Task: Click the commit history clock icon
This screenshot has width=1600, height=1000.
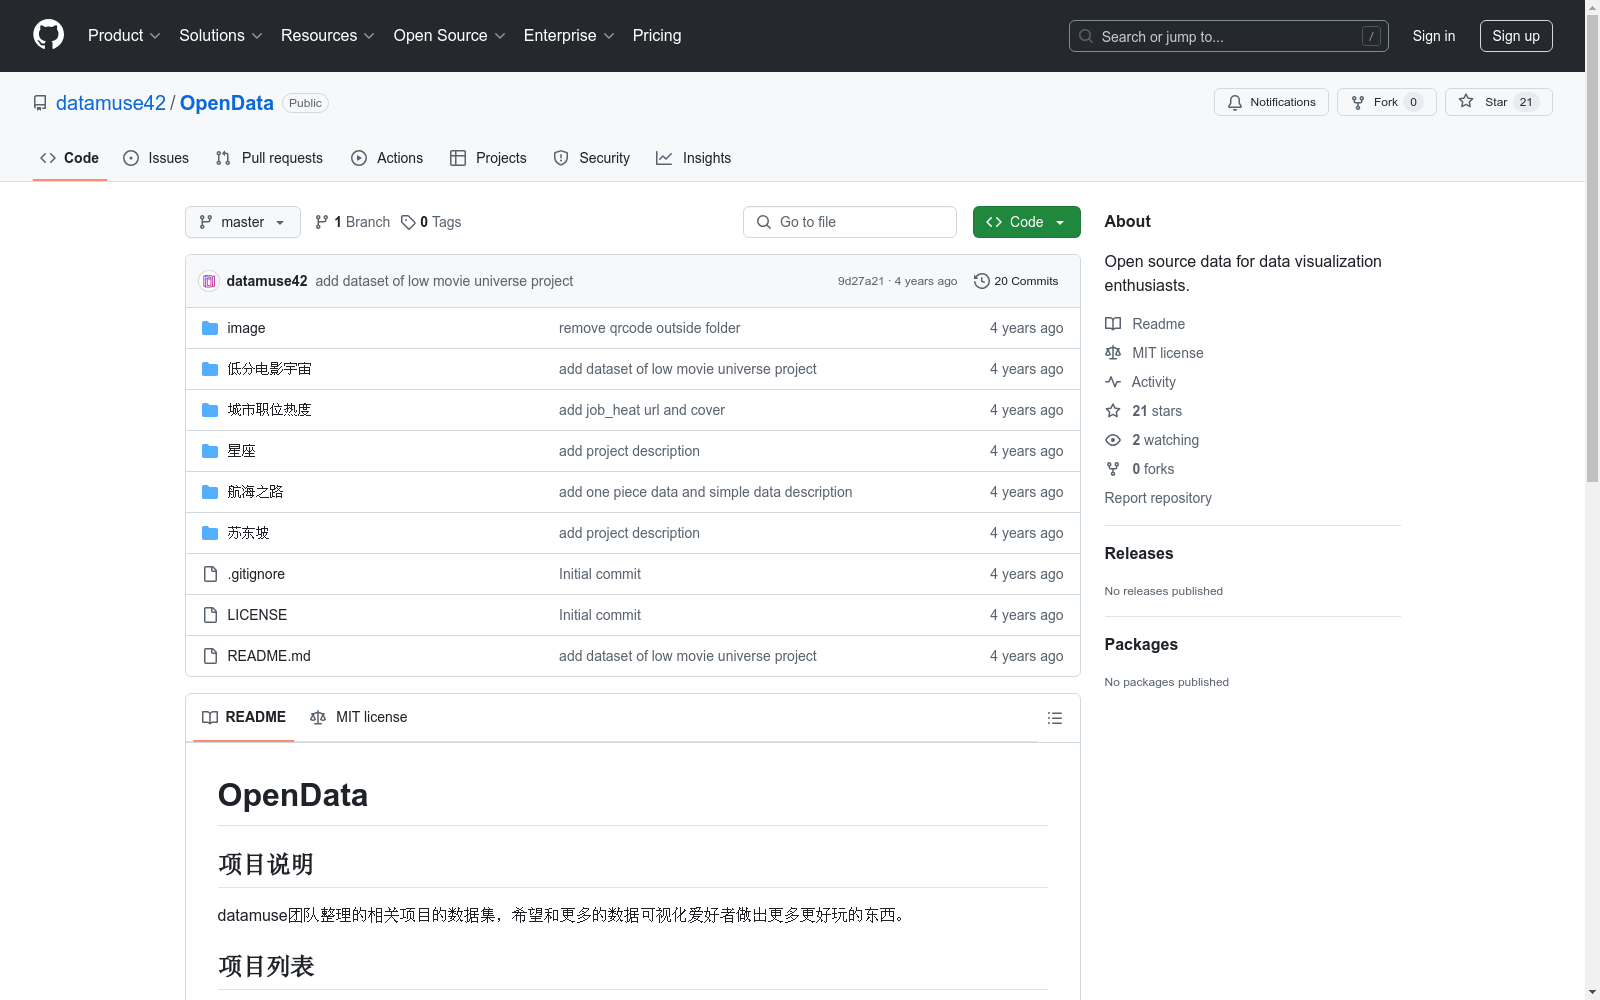Action: click(982, 281)
